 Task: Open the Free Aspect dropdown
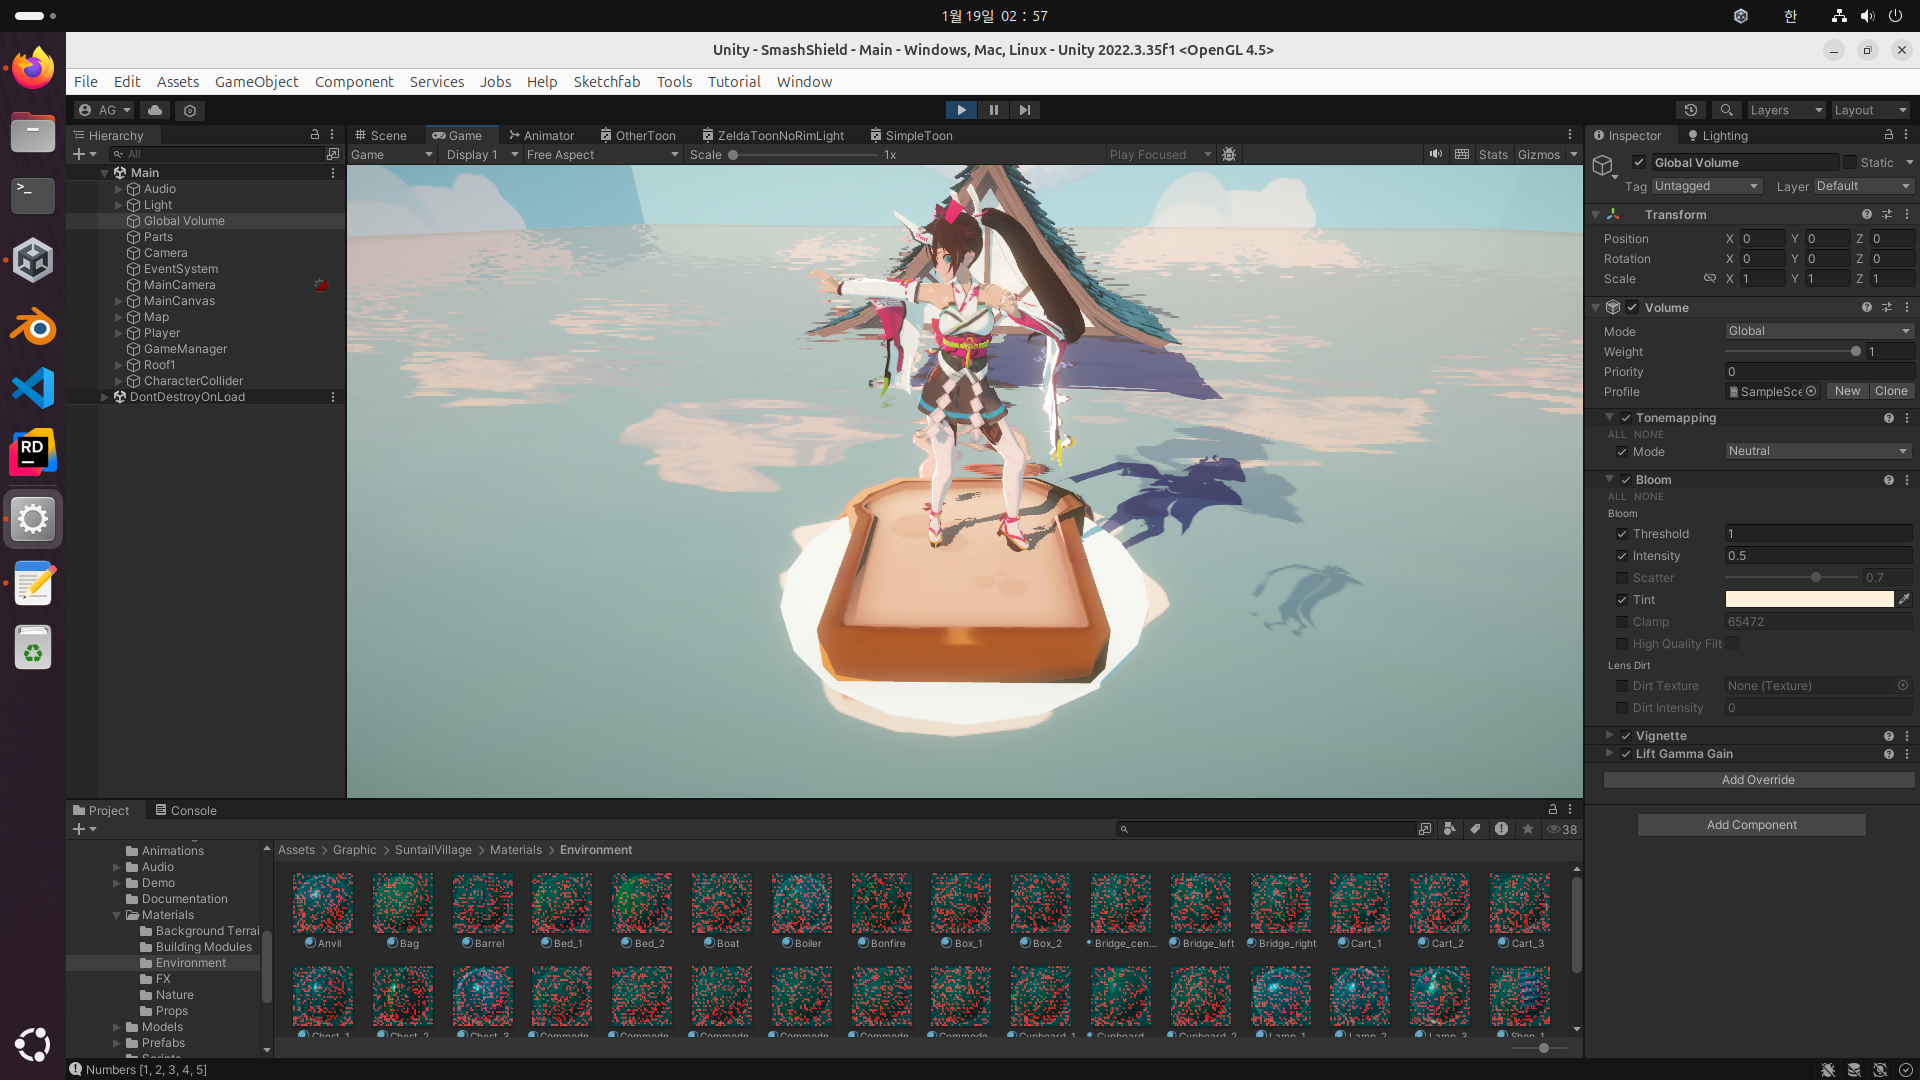pyautogui.click(x=602, y=154)
